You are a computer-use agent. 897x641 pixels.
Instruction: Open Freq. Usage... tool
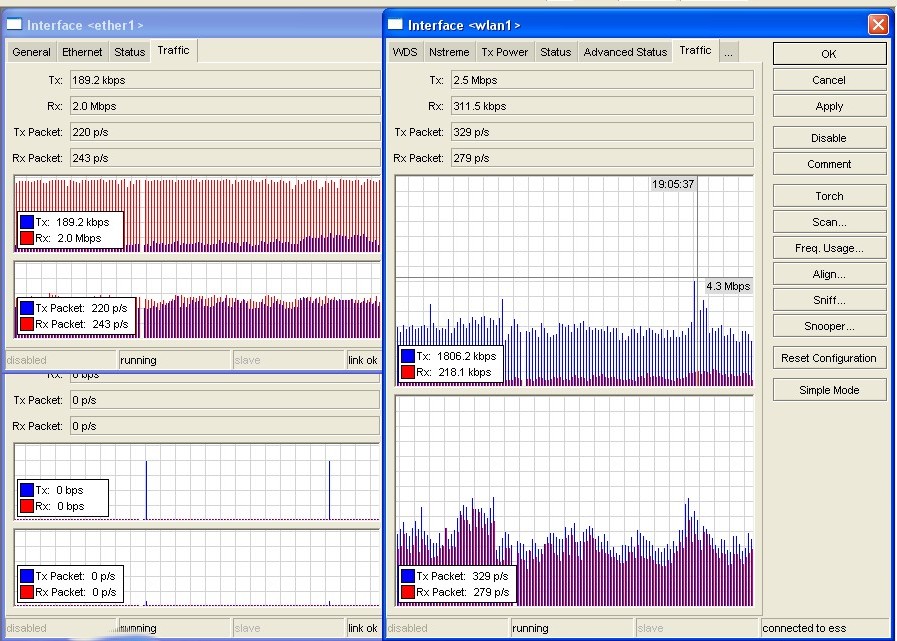pos(829,248)
